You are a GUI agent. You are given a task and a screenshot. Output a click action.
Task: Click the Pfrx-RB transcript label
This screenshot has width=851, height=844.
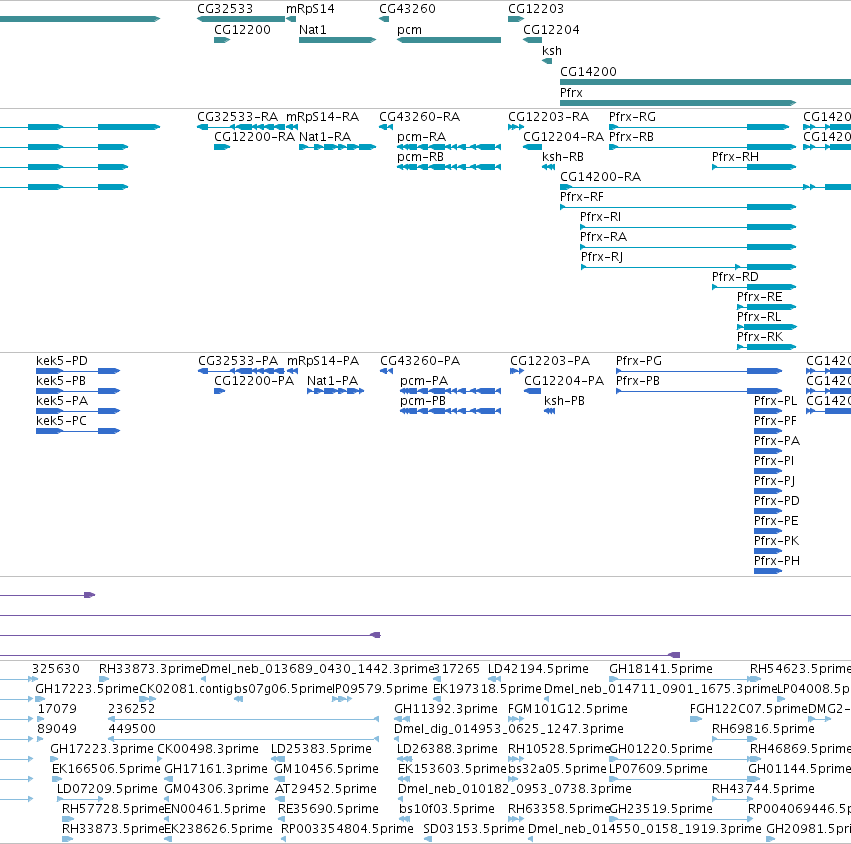click(631, 137)
